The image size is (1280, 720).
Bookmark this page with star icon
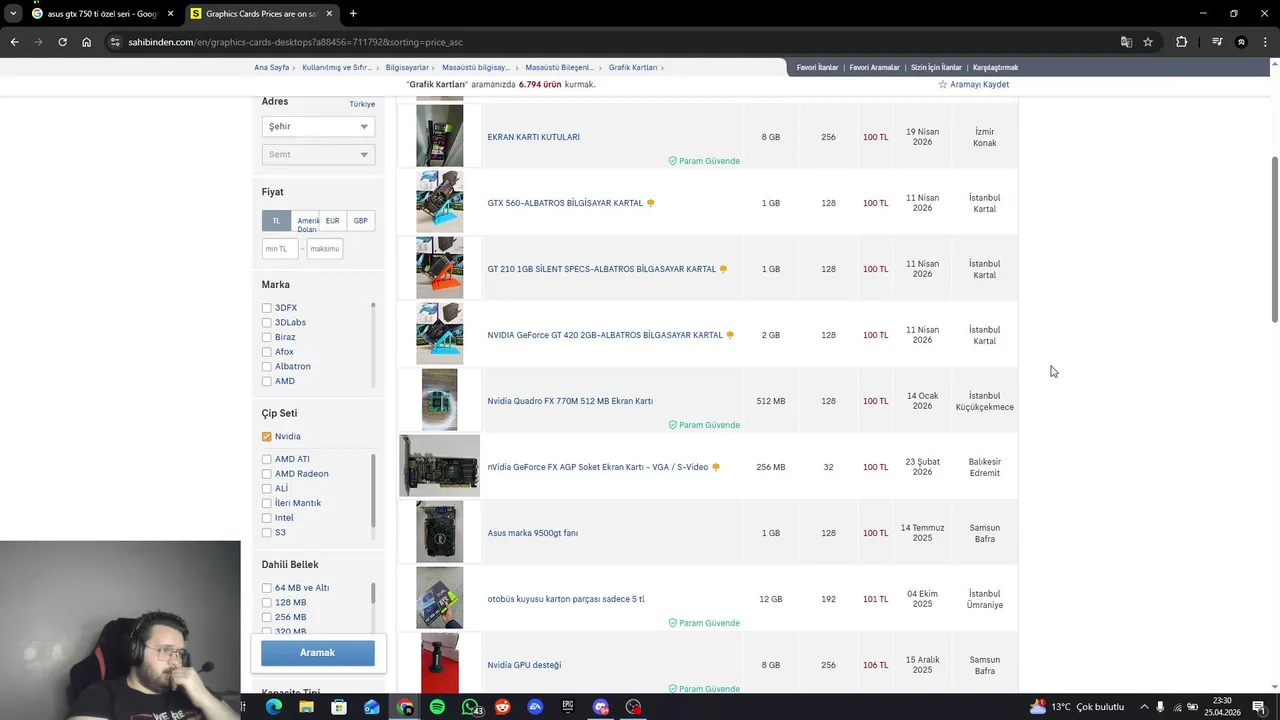click(x=1148, y=42)
